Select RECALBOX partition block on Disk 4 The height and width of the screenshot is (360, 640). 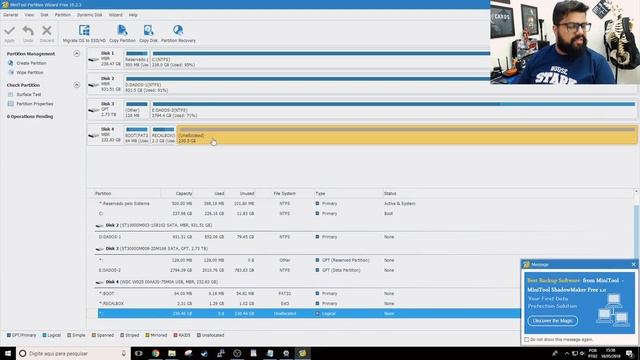(x=163, y=135)
